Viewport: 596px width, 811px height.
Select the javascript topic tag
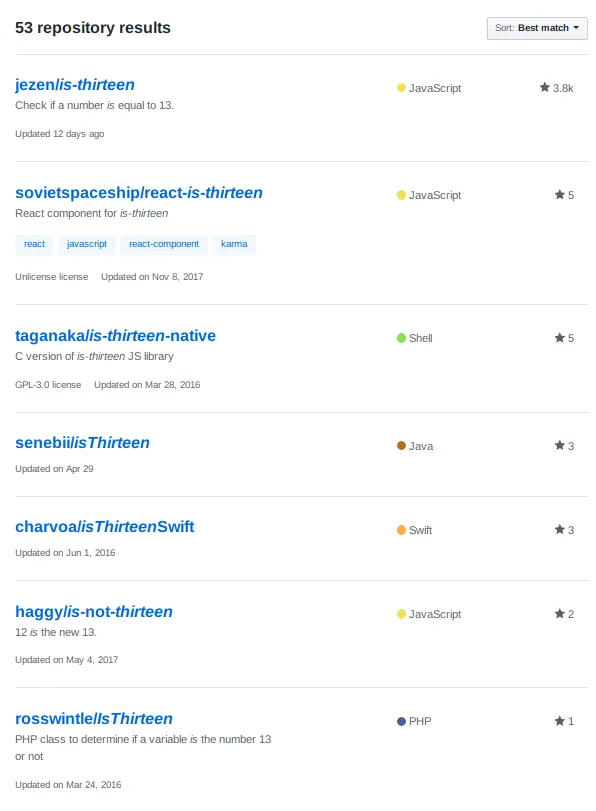(87, 244)
